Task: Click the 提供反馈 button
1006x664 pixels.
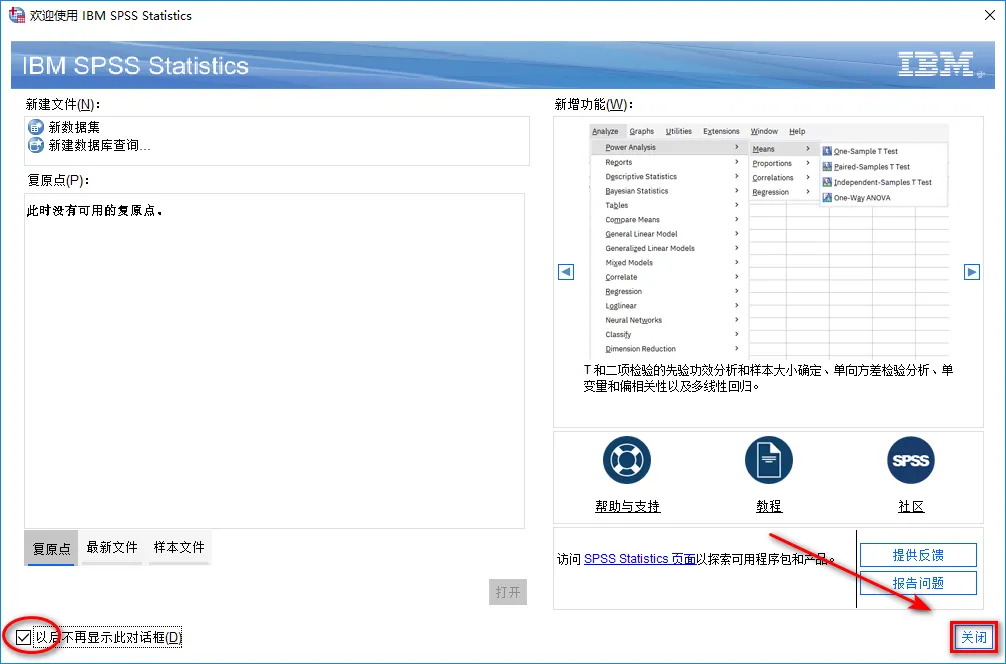Action: [918, 555]
